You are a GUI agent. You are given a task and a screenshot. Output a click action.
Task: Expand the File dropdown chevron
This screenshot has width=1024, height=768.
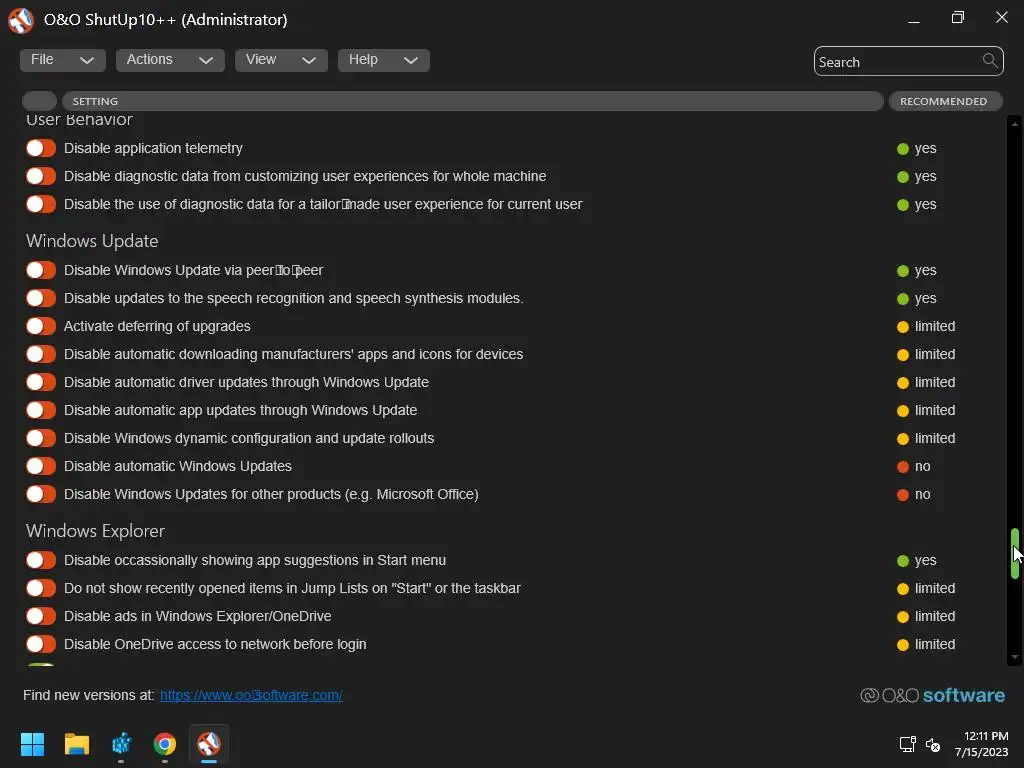(x=86, y=61)
